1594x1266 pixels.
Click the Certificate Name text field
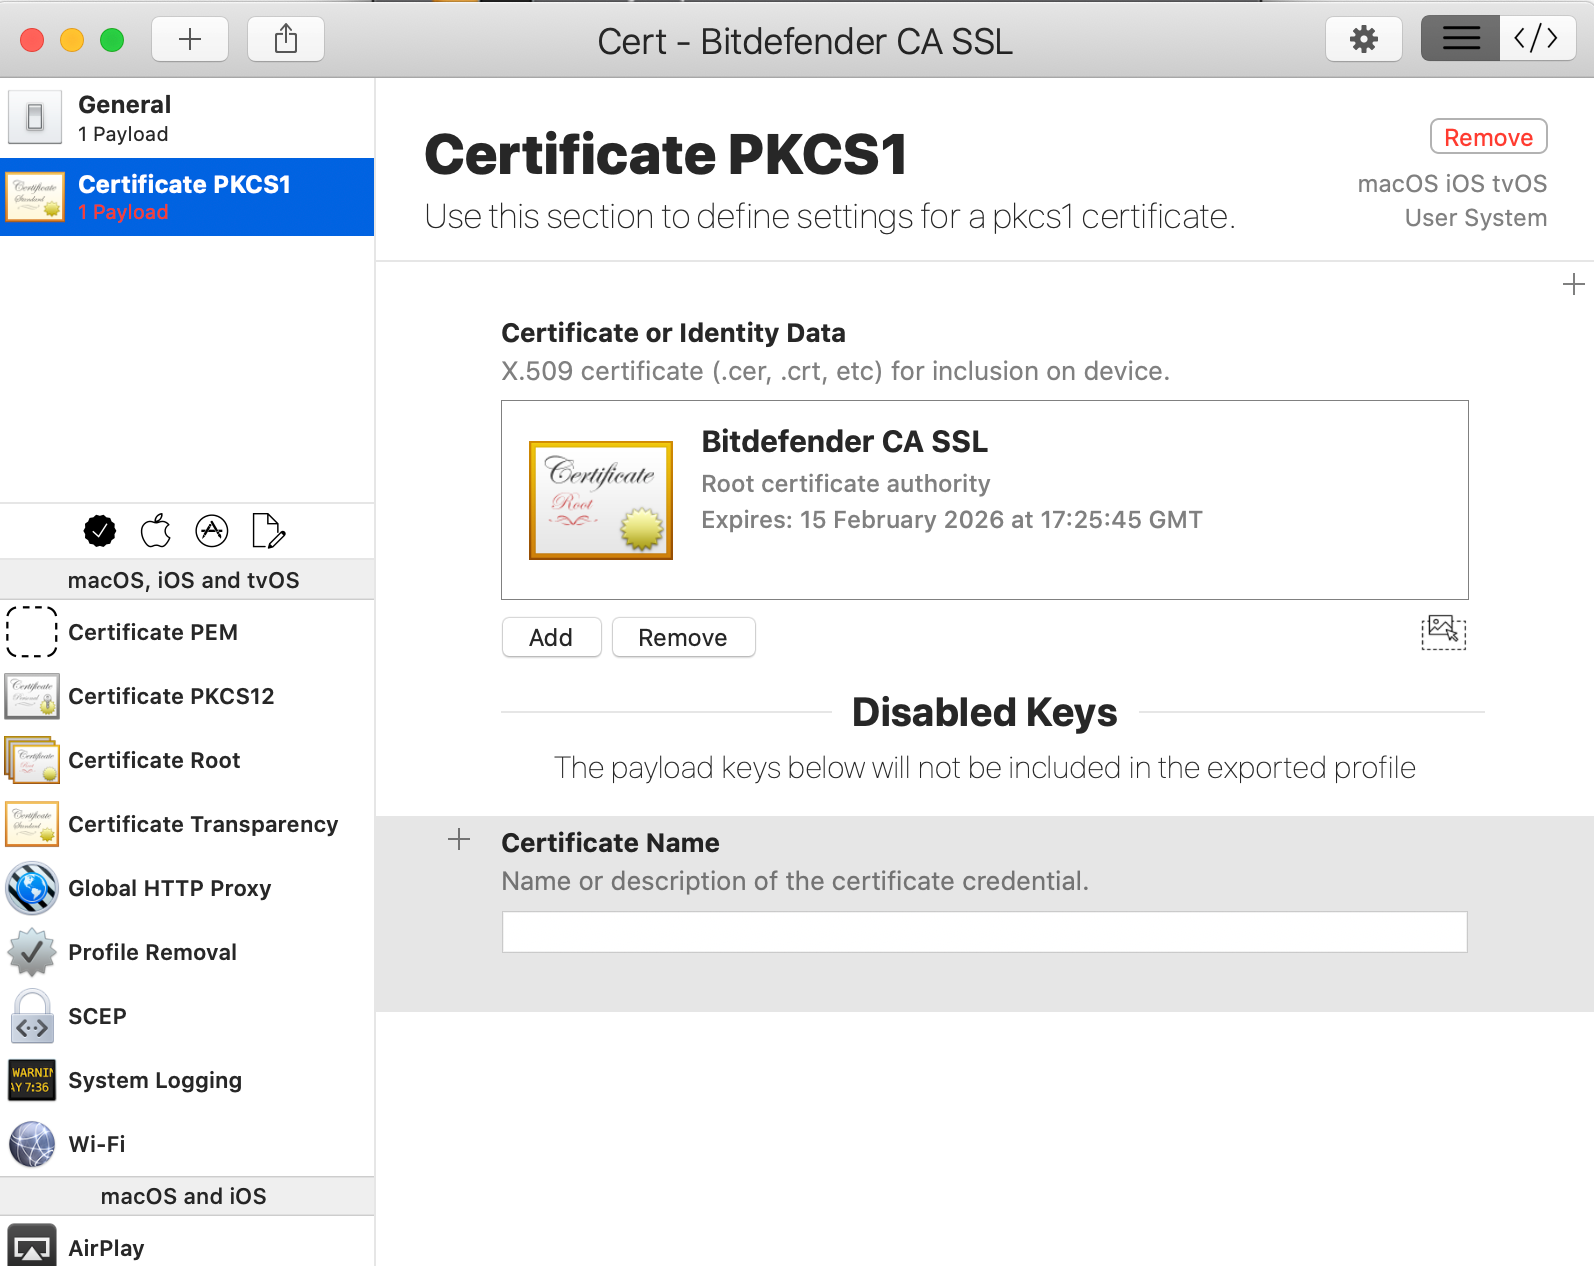(984, 932)
